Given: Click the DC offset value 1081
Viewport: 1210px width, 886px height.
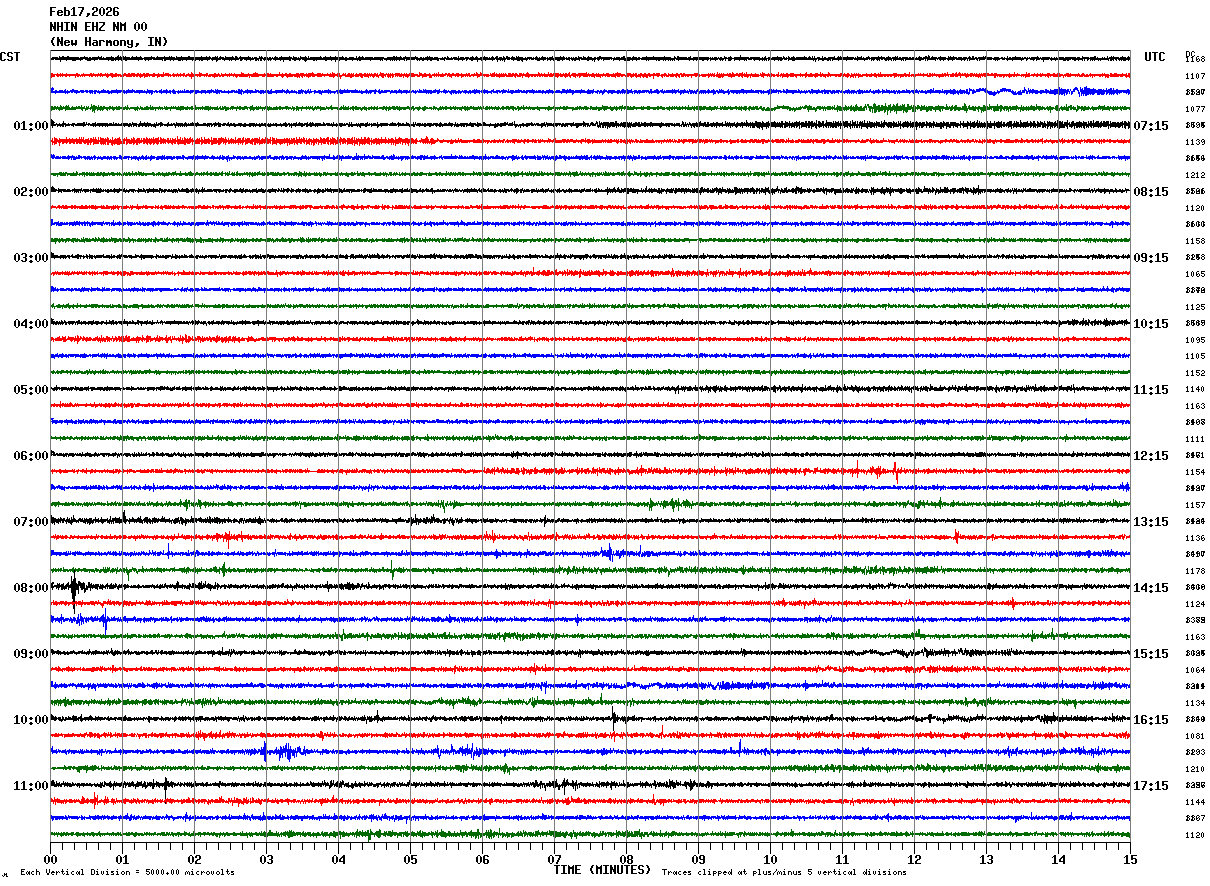Looking at the screenshot, I should [x=1195, y=736].
